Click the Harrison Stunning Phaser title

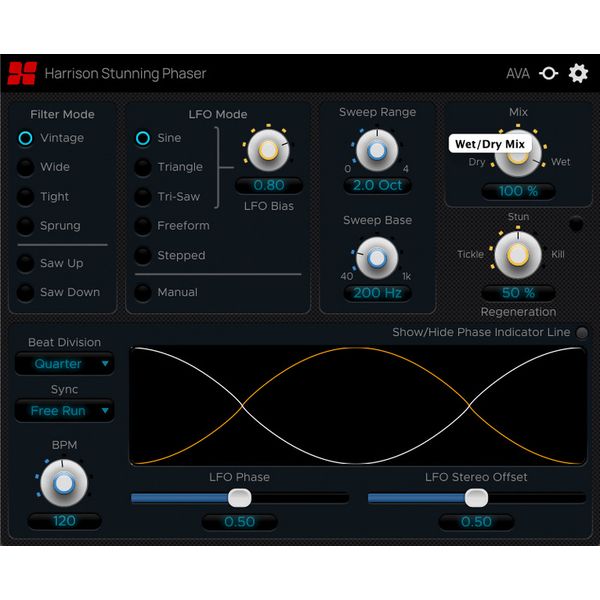tap(126, 73)
